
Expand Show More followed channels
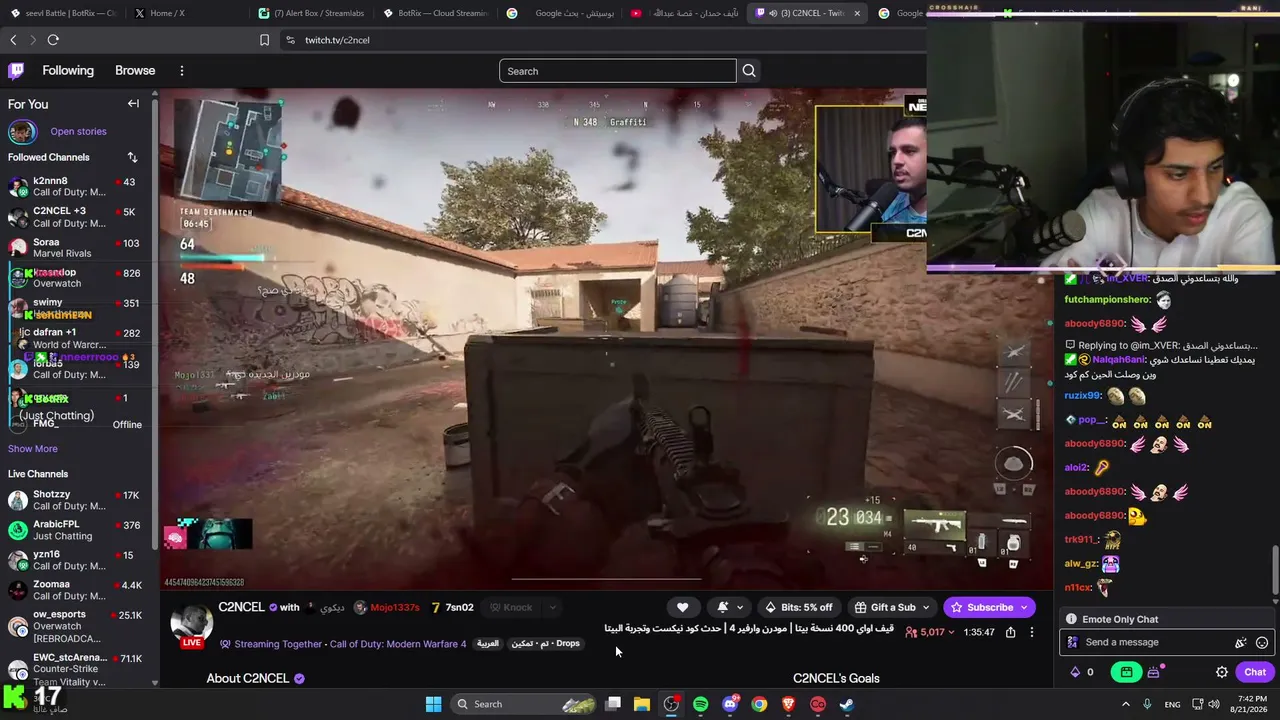tap(33, 449)
